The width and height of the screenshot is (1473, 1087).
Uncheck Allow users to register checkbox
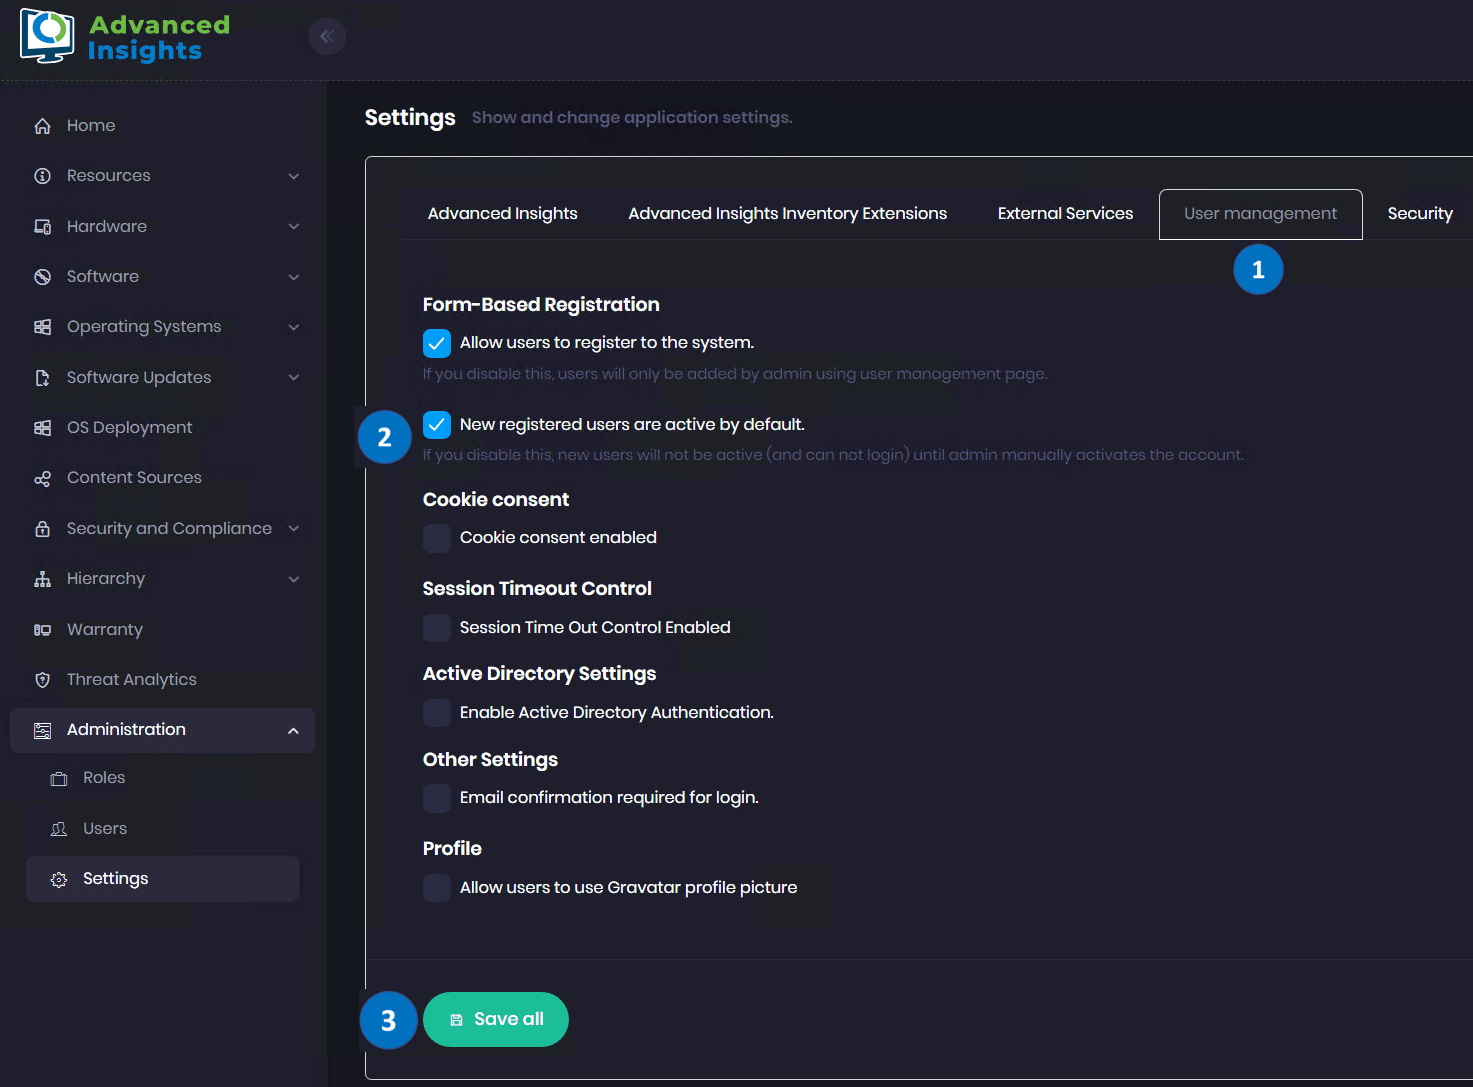pyautogui.click(x=437, y=343)
